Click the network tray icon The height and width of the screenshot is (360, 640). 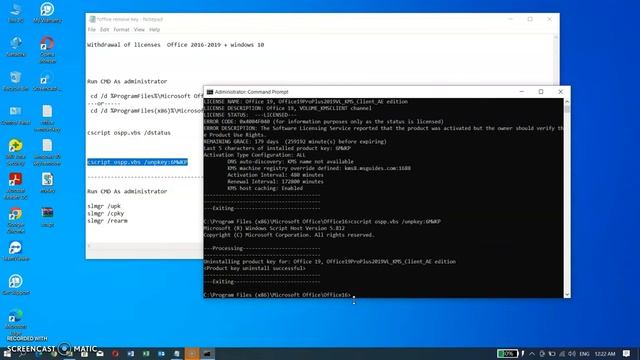tap(562, 353)
